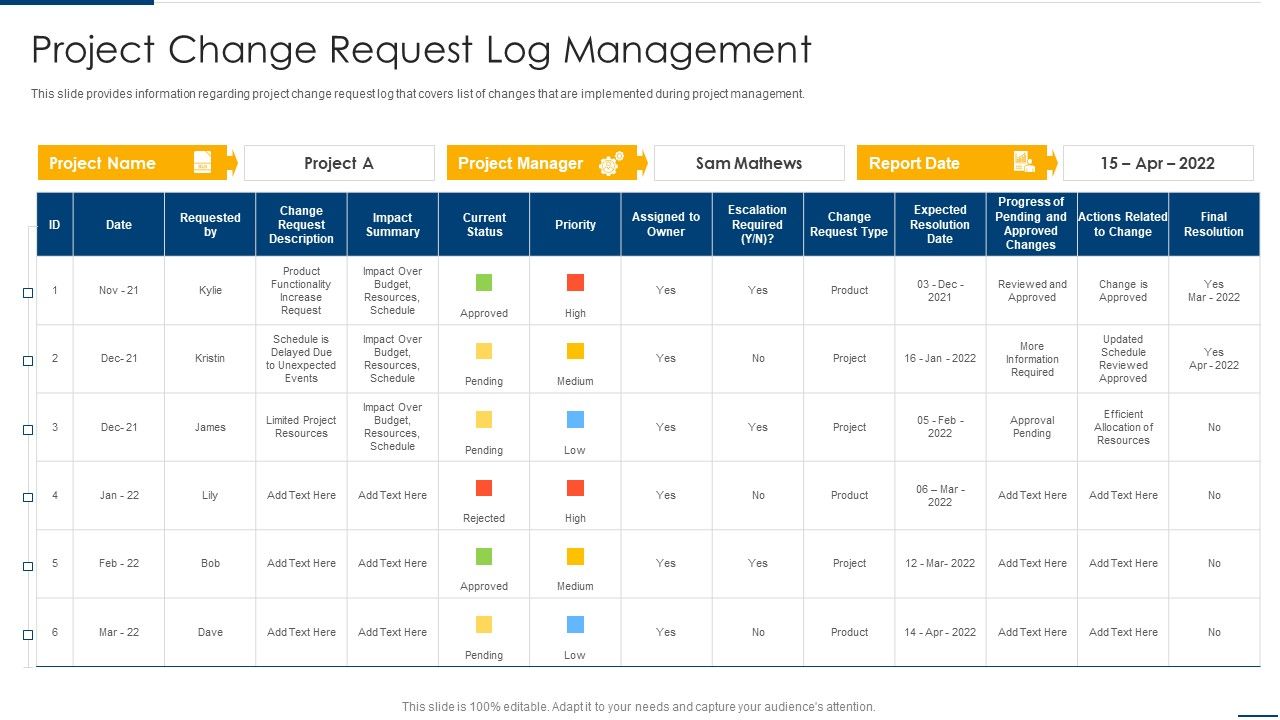Select the name Kristin
Screen dimensions: 1280x720
click(x=210, y=358)
